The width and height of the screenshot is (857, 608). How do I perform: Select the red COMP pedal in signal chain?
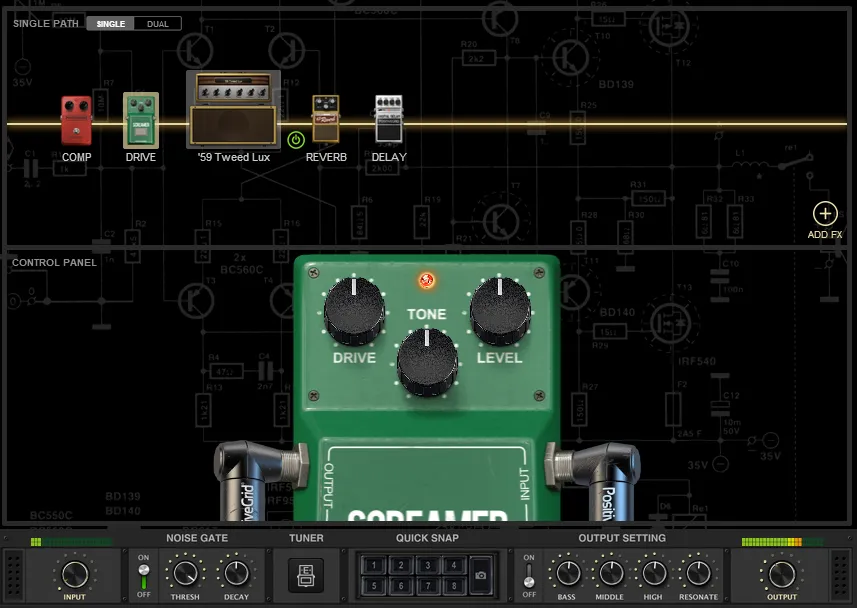(76, 121)
